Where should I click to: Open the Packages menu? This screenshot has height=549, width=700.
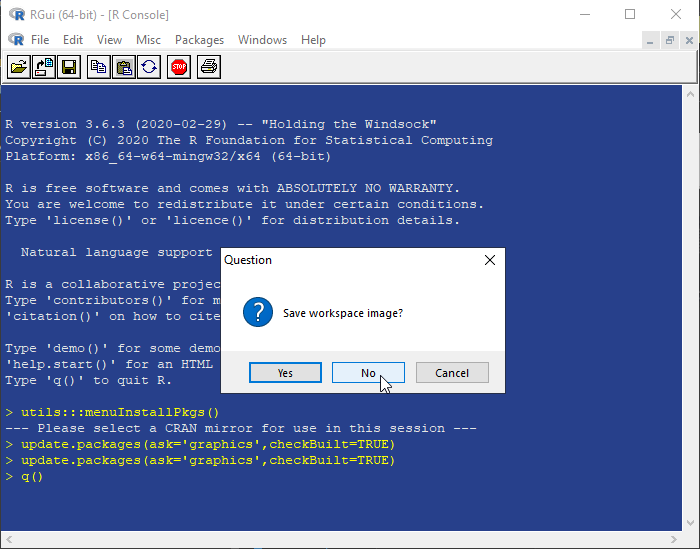(x=199, y=40)
